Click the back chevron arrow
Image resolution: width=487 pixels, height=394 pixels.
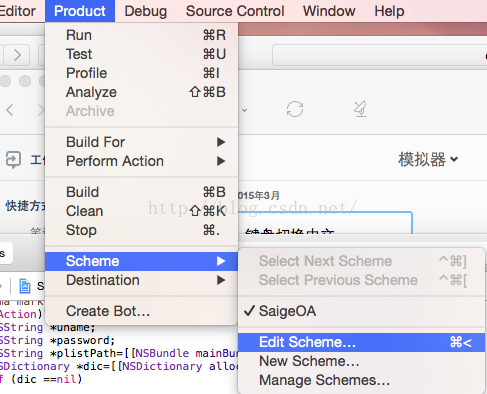(10, 110)
